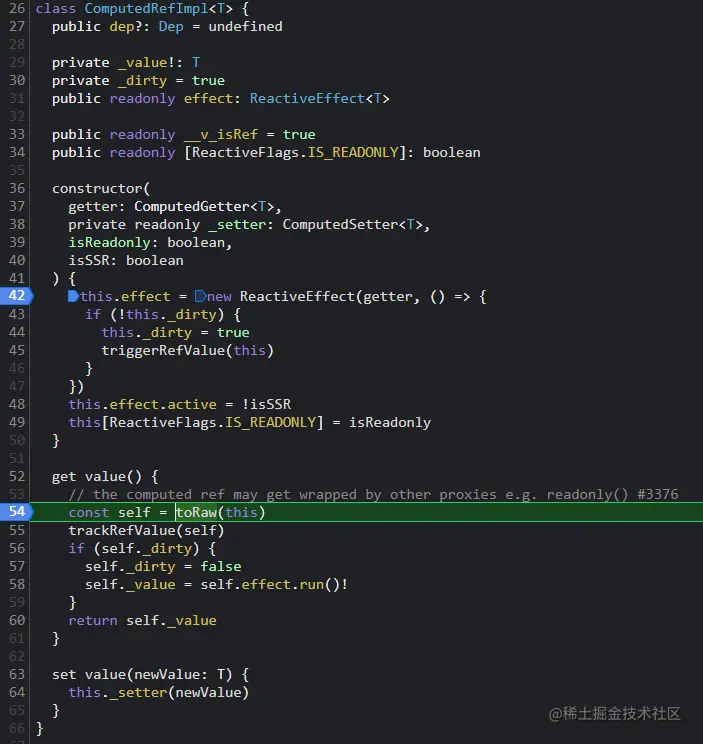Viewport: 703px width, 744px height.
Task: Click 'this._setter(newValue)' on line 64
Action: 158,693
